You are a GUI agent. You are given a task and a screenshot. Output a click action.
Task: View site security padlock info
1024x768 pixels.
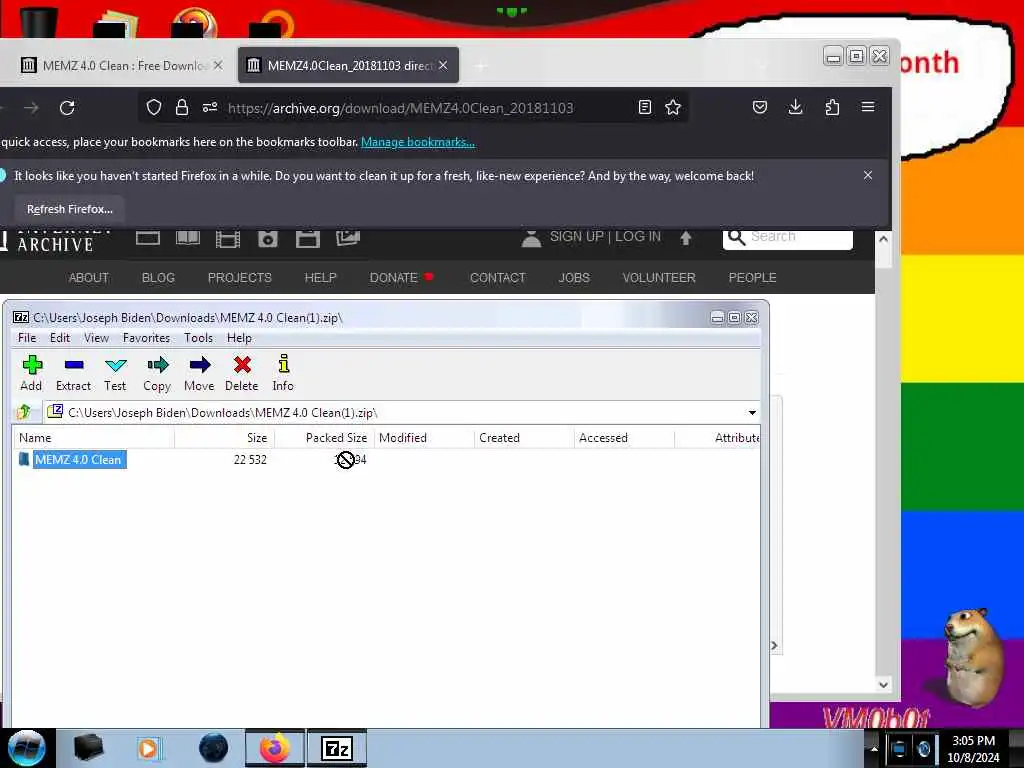[182, 108]
